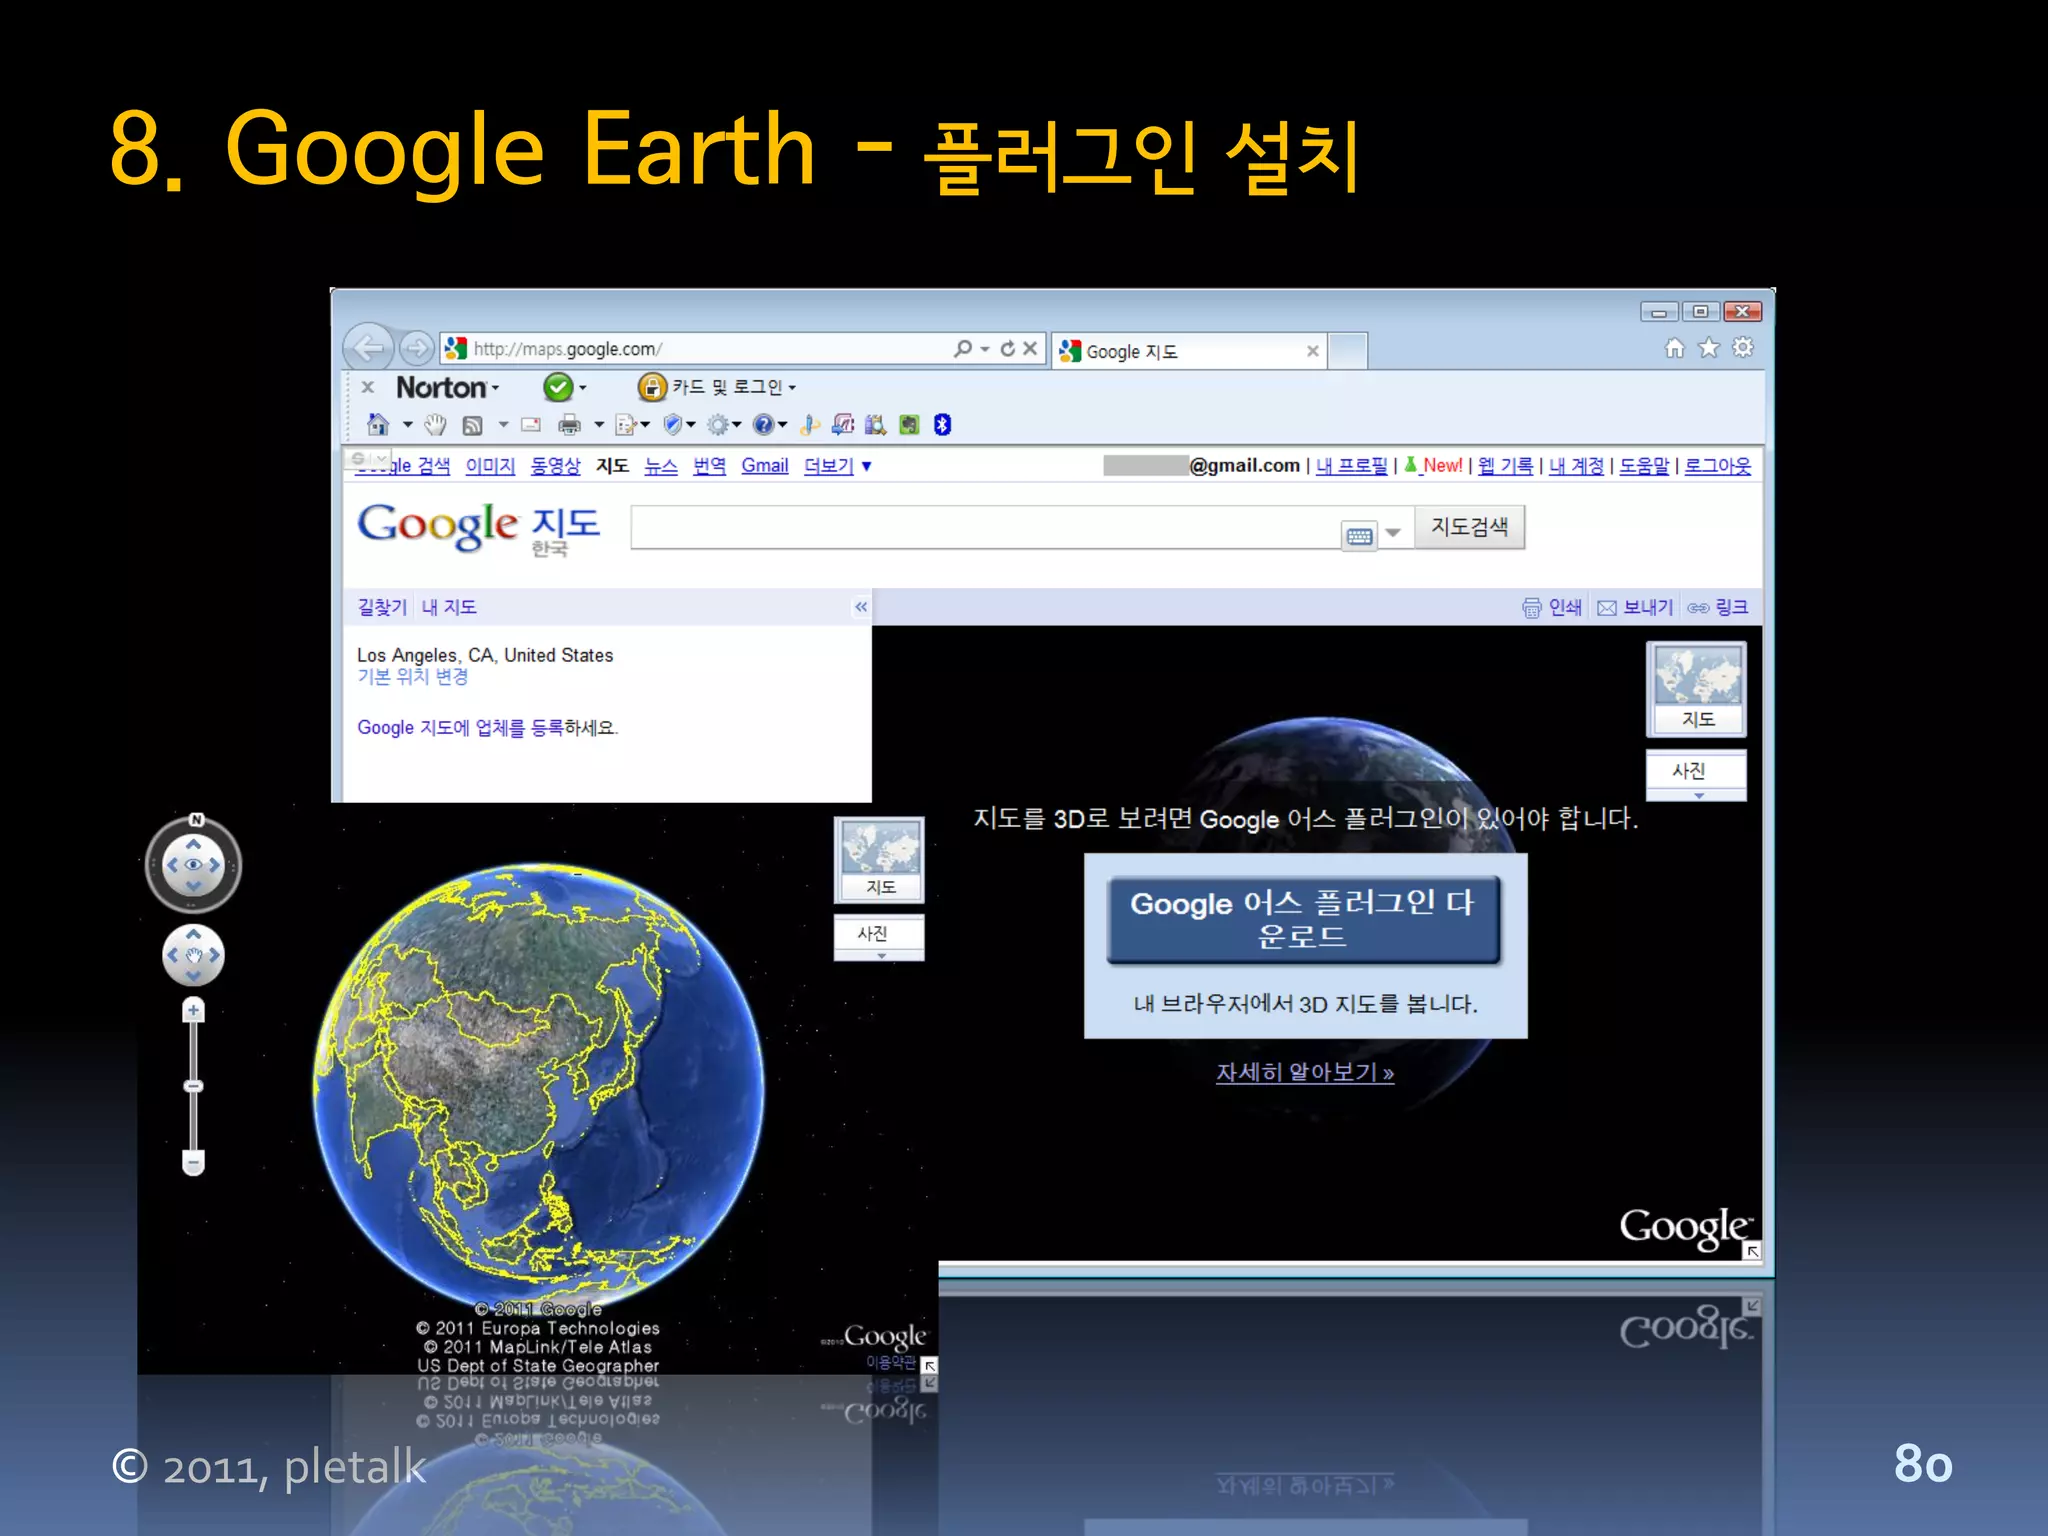
Task: Click the green Norton Safe Web checkmark
Action: pyautogui.click(x=558, y=387)
